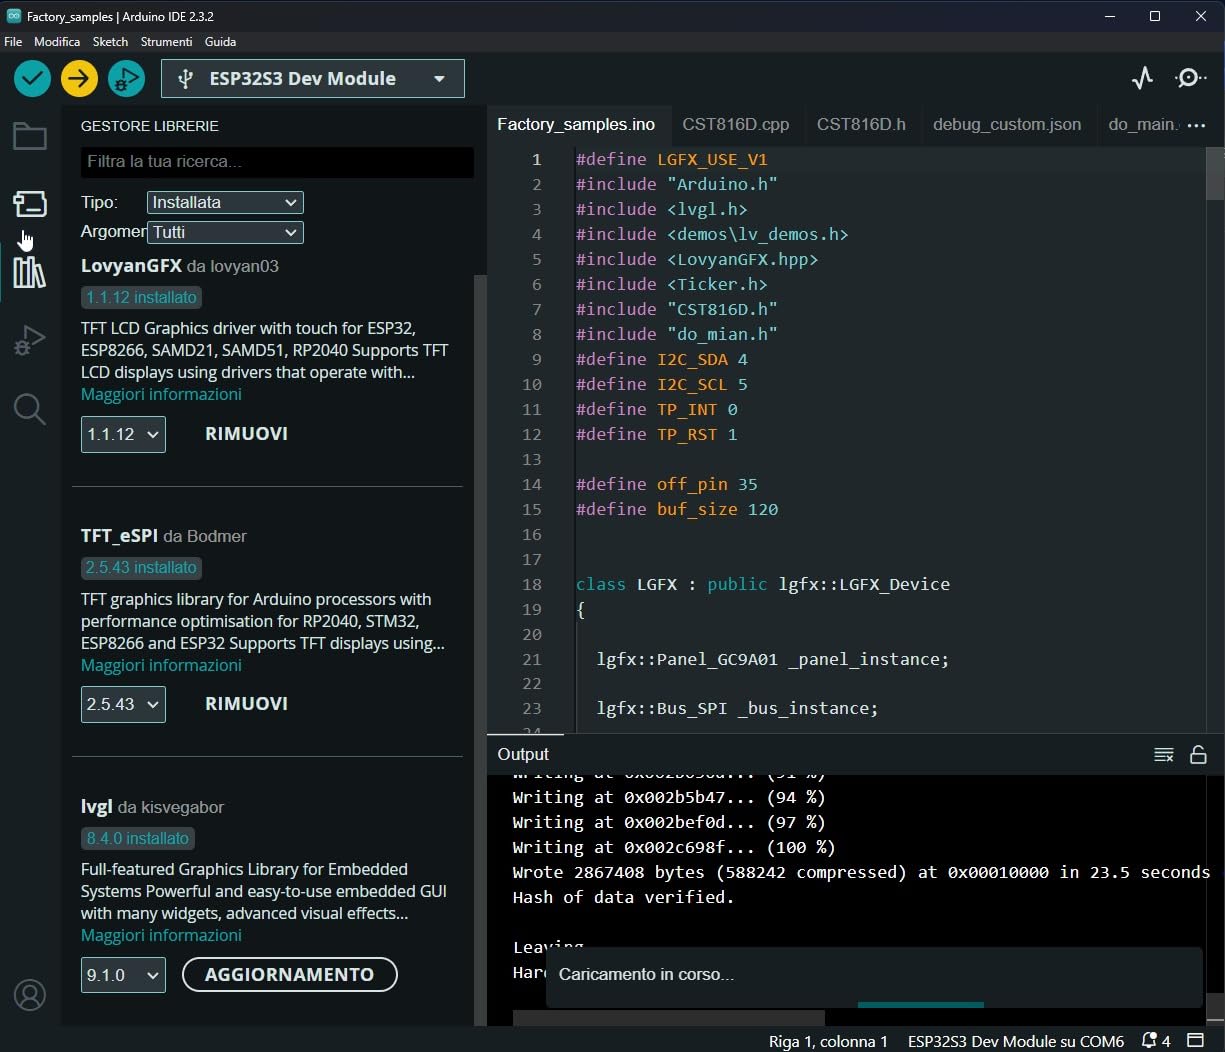Open the Tipo dropdown set to Installata

[225, 202]
